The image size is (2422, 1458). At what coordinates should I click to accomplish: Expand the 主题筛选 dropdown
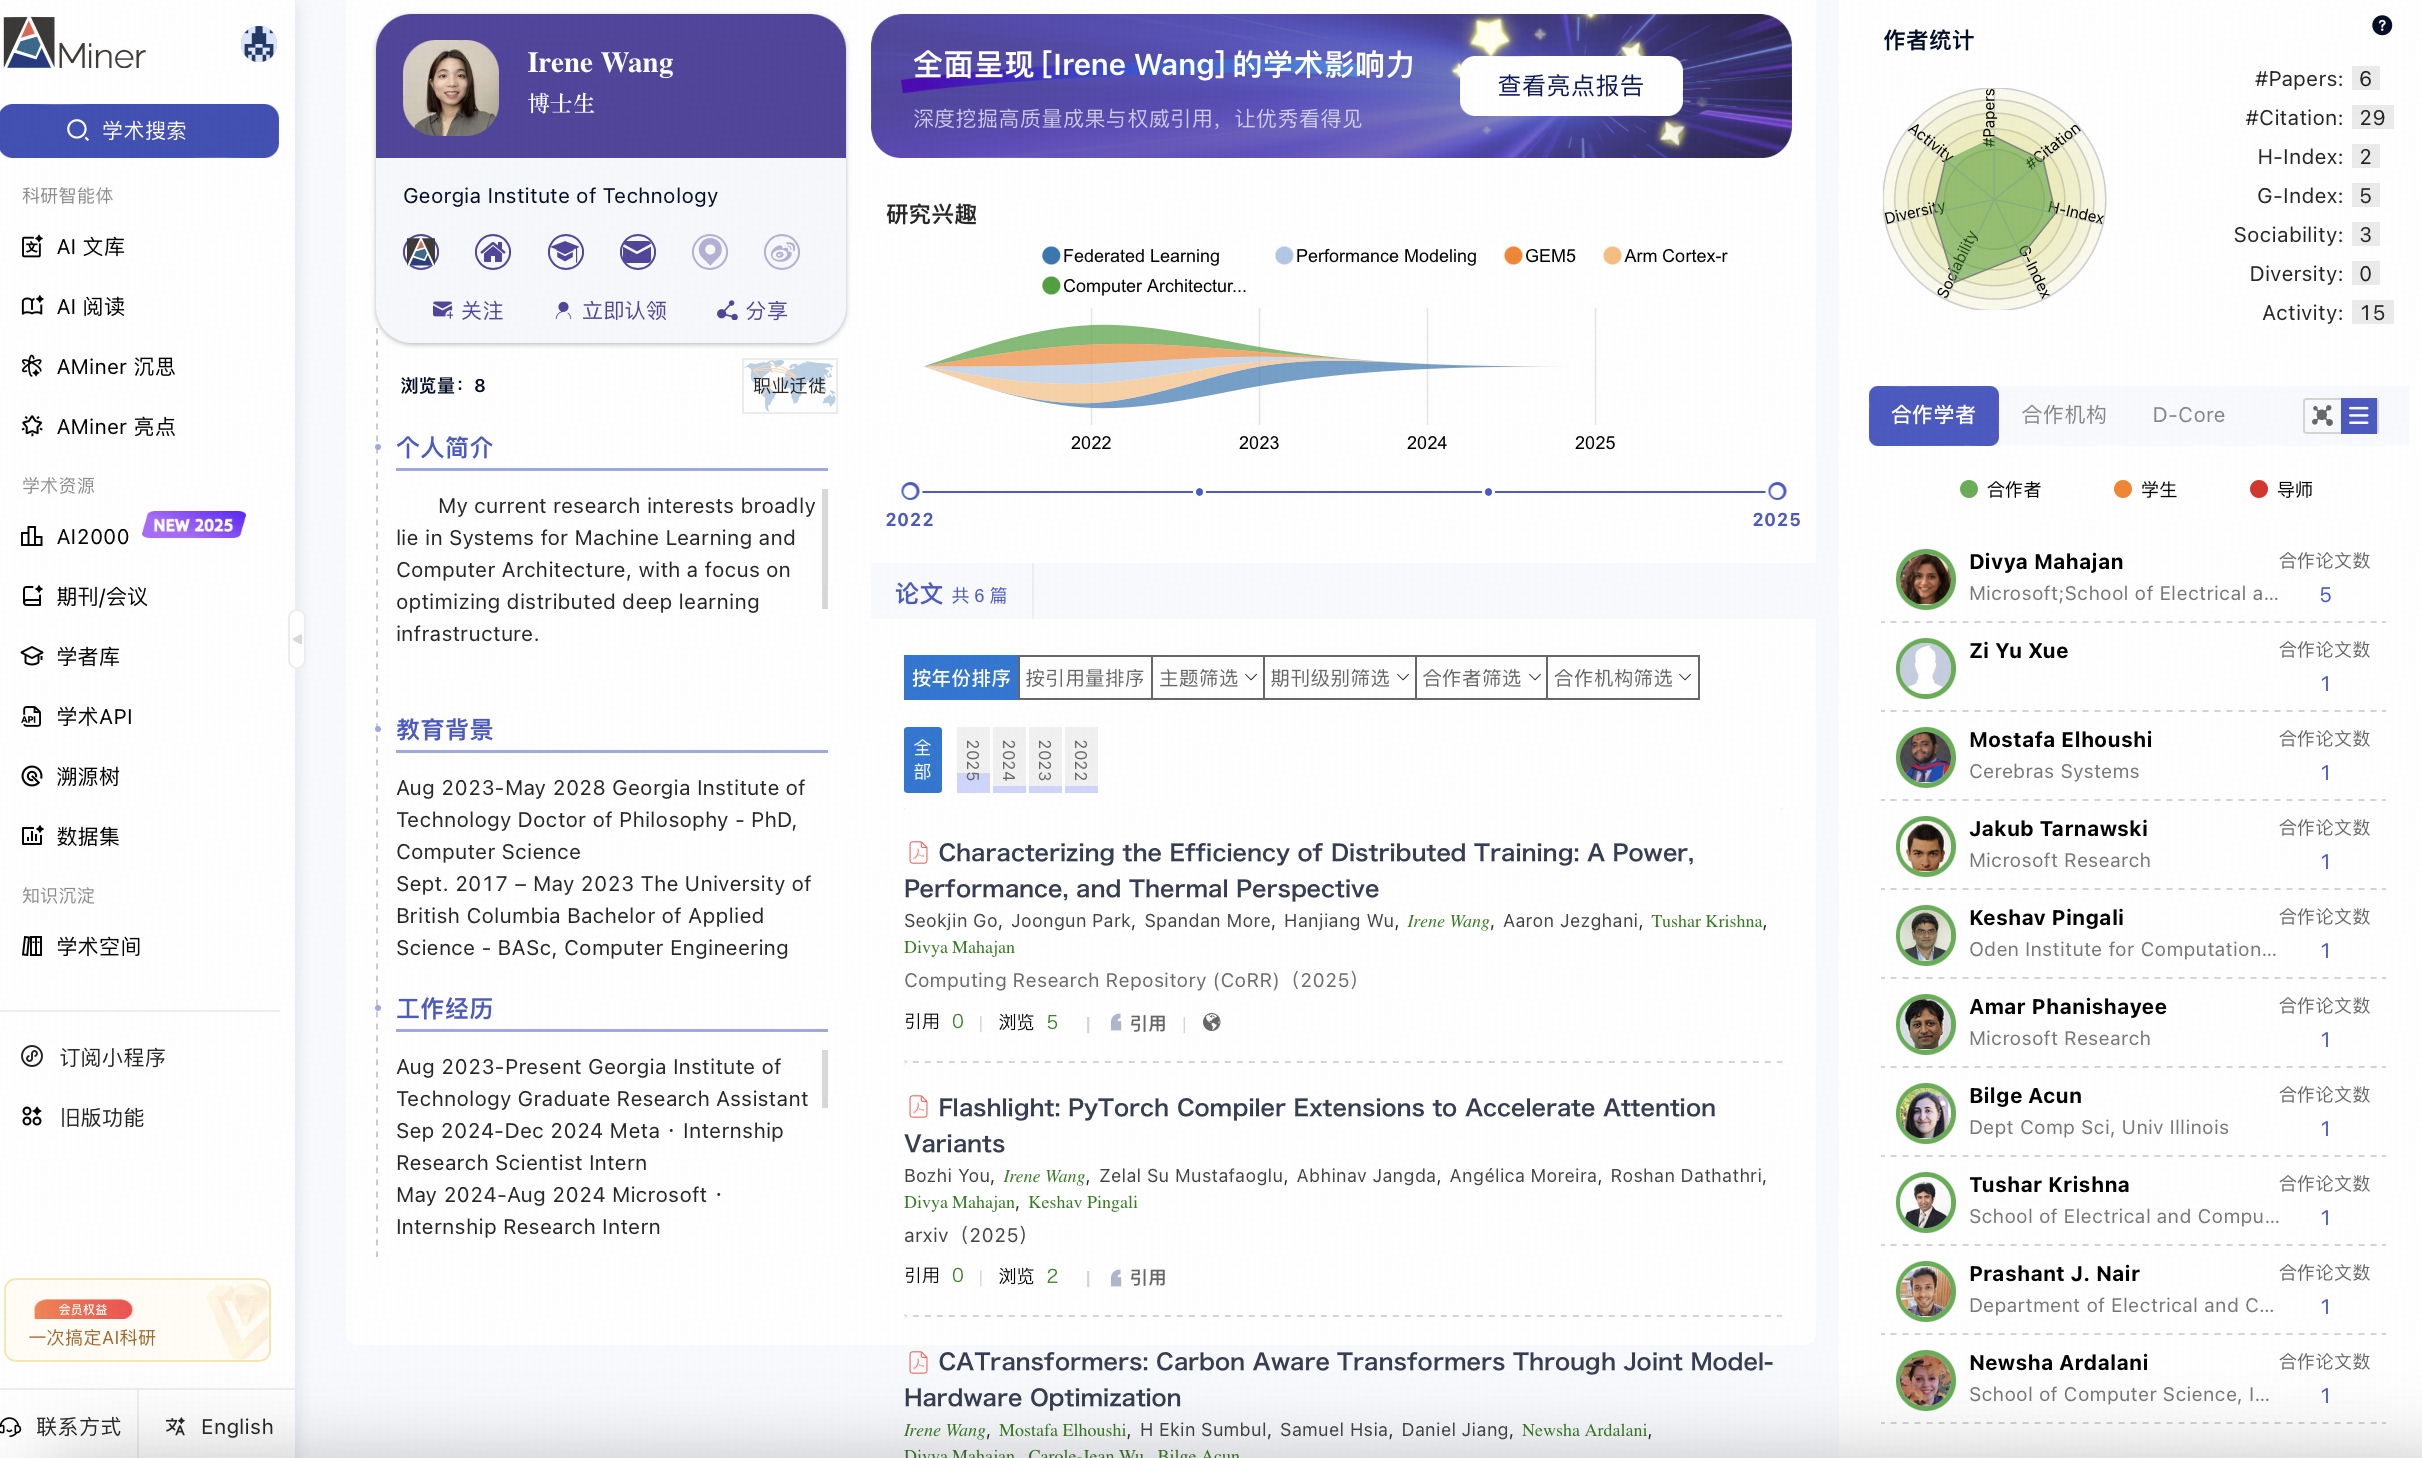[1207, 678]
